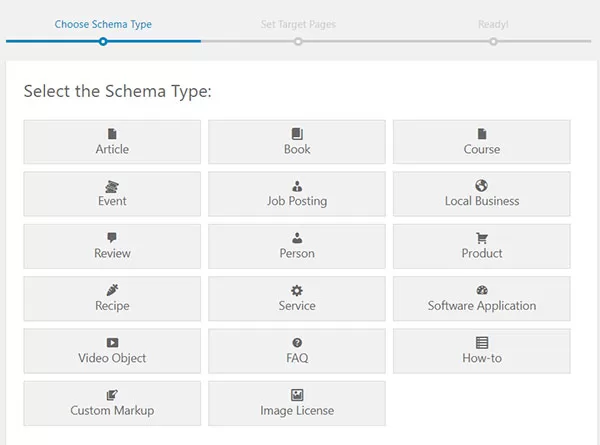Select Local Business schema label
This screenshot has height=445, width=600.
pos(482,201)
